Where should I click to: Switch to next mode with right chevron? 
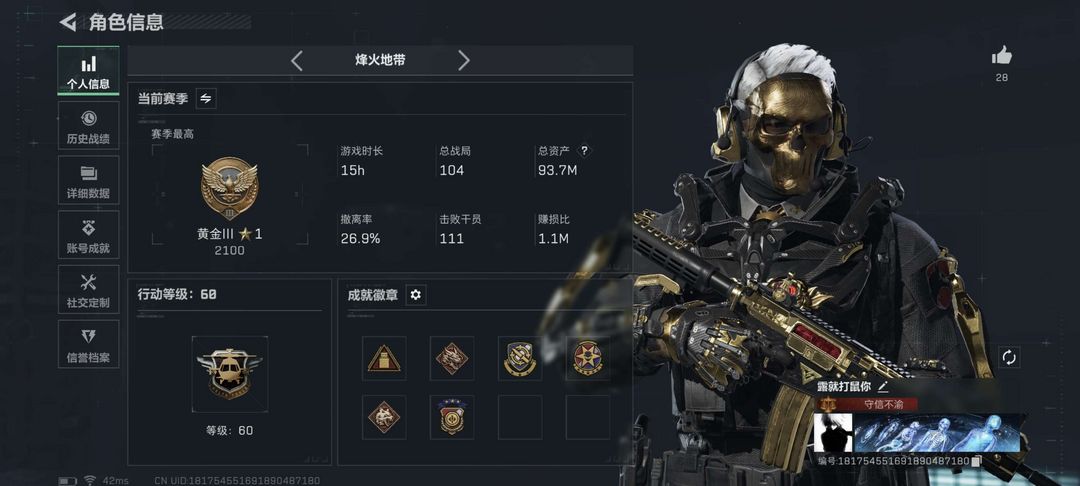tap(464, 61)
